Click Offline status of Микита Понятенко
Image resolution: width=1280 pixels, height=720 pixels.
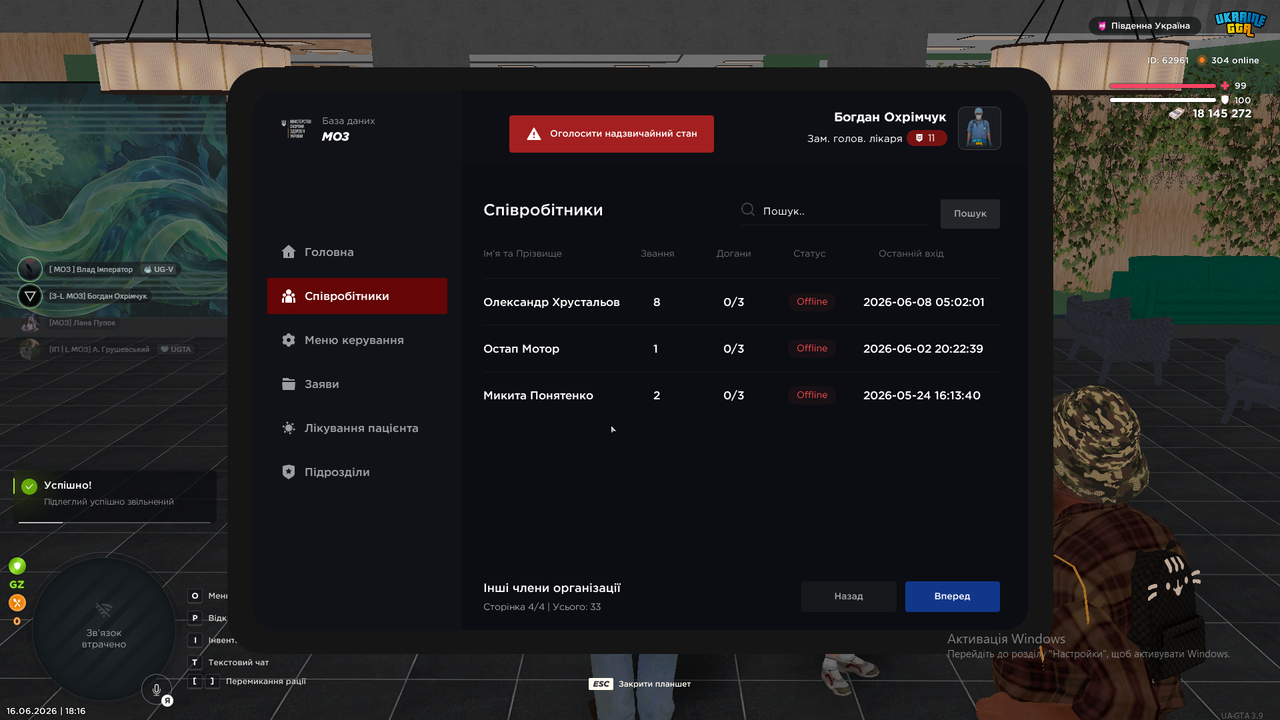pos(812,395)
